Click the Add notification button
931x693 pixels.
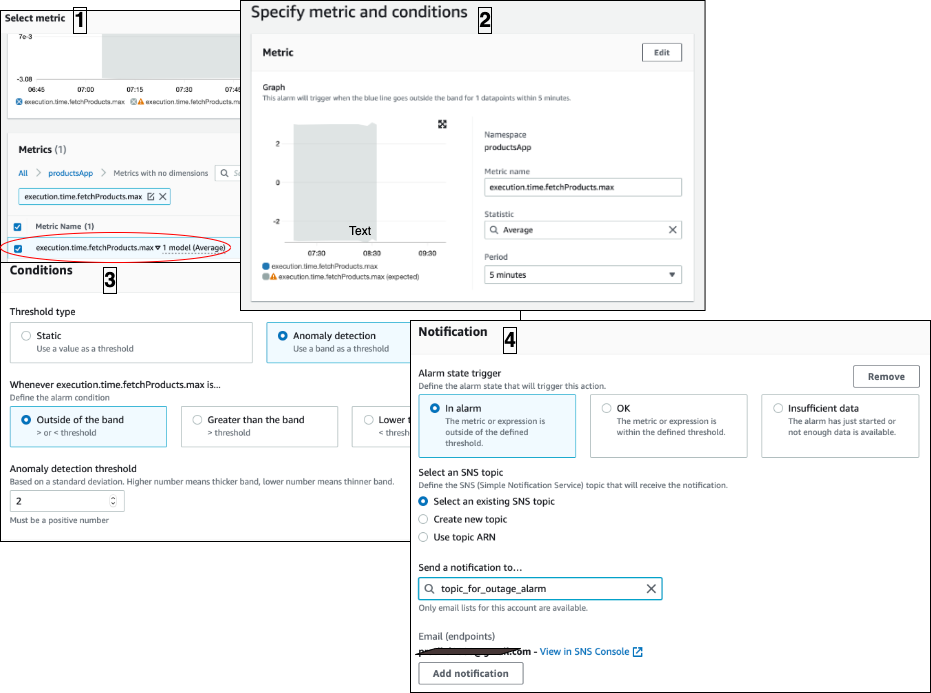[x=470, y=673]
